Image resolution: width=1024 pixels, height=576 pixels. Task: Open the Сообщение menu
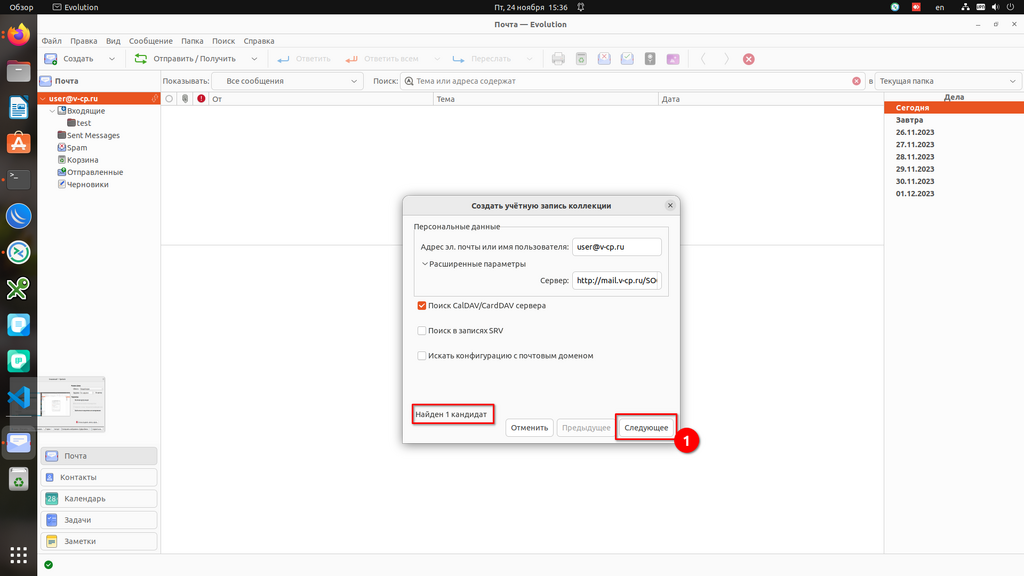click(x=151, y=41)
